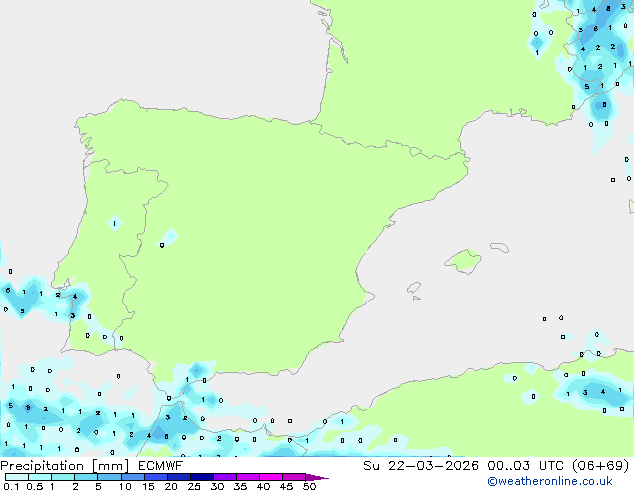
Task: Select the 2–5 mm legend swatch
Action: [86, 477]
